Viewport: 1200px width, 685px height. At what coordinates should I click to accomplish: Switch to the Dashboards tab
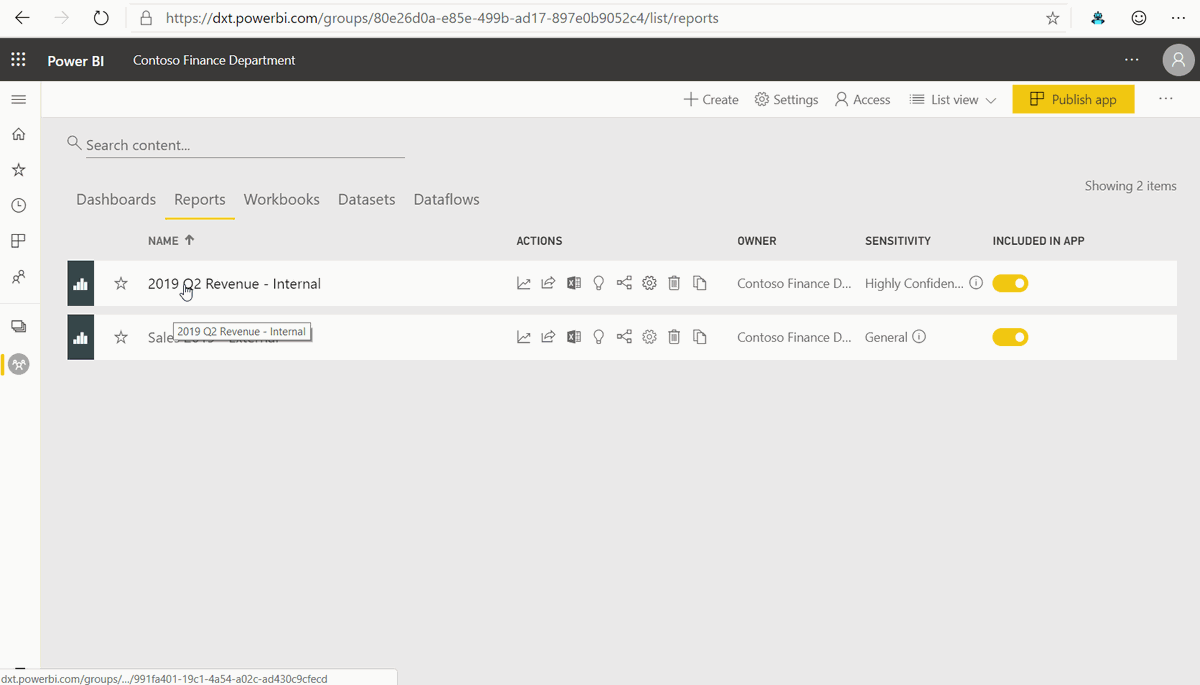(x=115, y=199)
